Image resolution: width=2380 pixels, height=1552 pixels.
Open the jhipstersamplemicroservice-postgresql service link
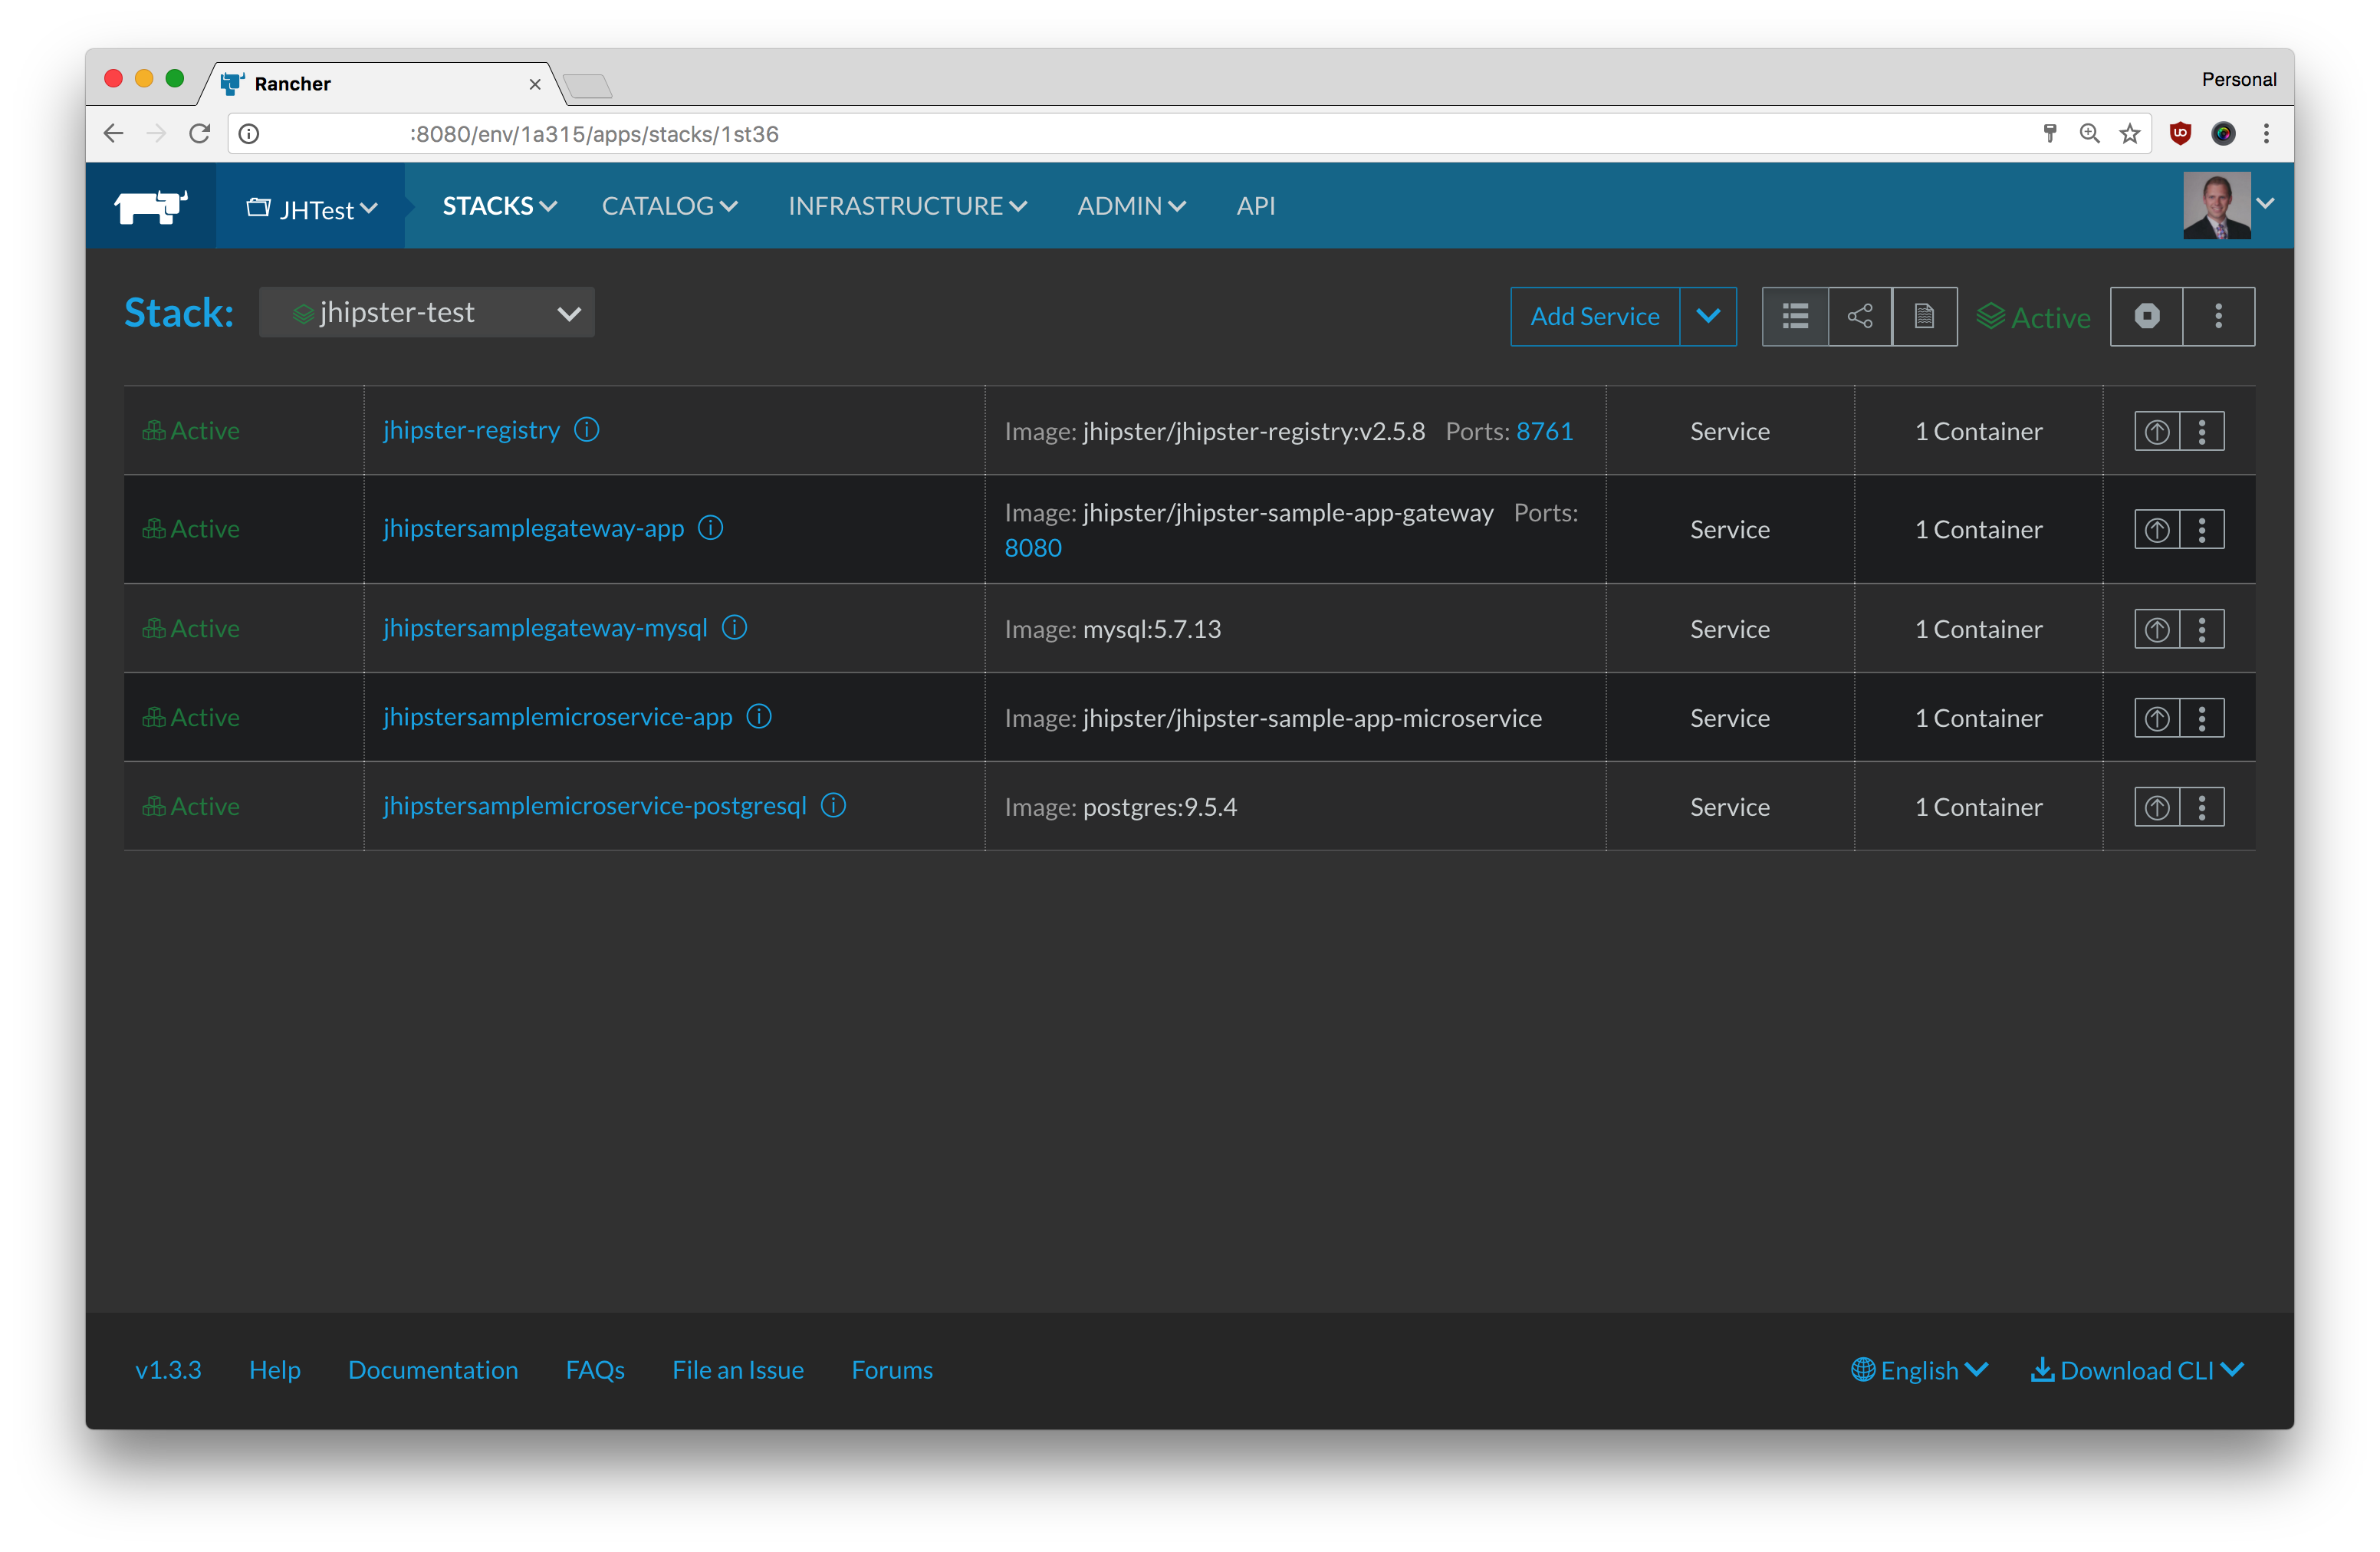pos(595,807)
